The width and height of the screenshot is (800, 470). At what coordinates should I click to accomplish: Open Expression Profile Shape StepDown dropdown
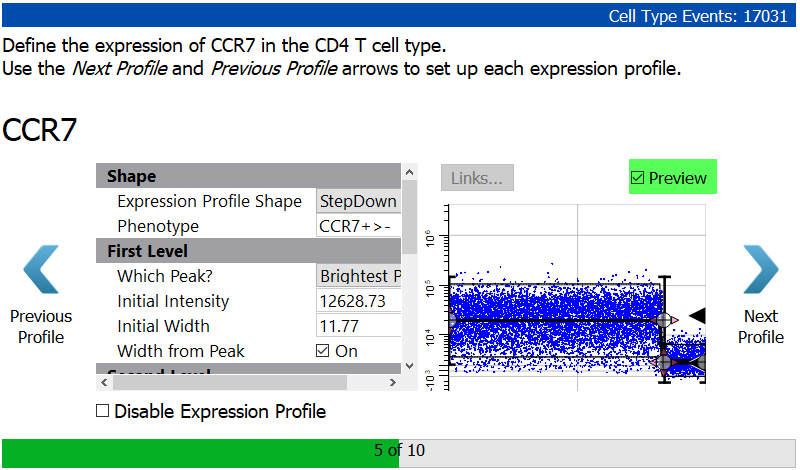(x=358, y=201)
